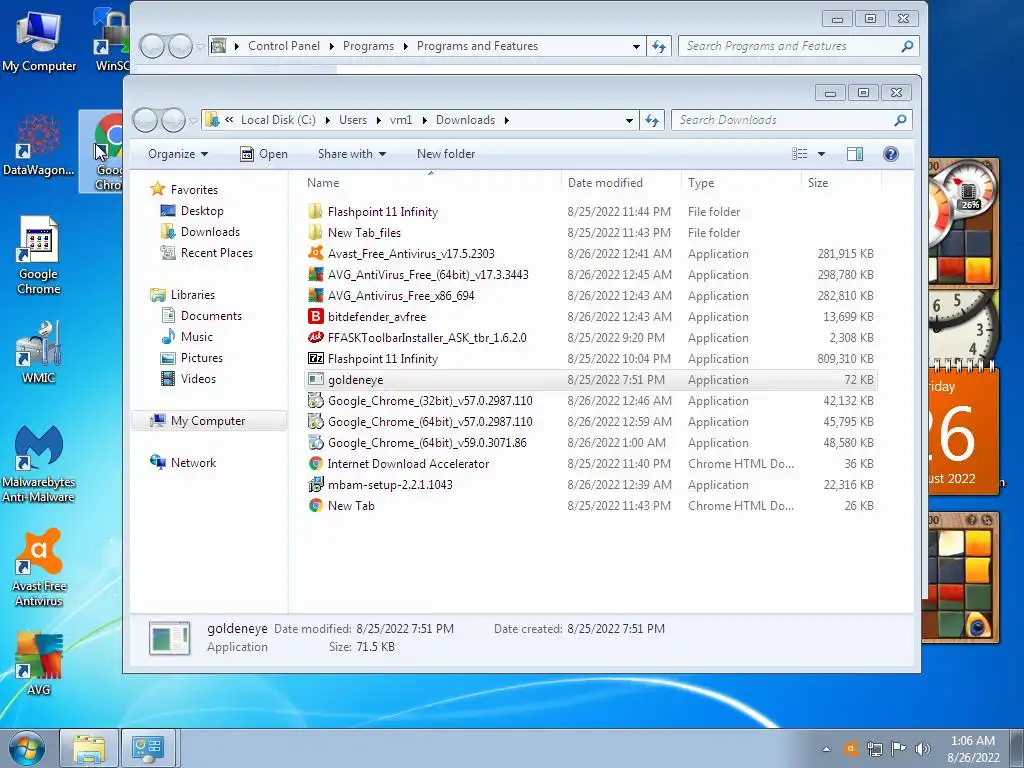Open the New Tab_files folder icon
The height and width of the screenshot is (768, 1024).
point(315,232)
